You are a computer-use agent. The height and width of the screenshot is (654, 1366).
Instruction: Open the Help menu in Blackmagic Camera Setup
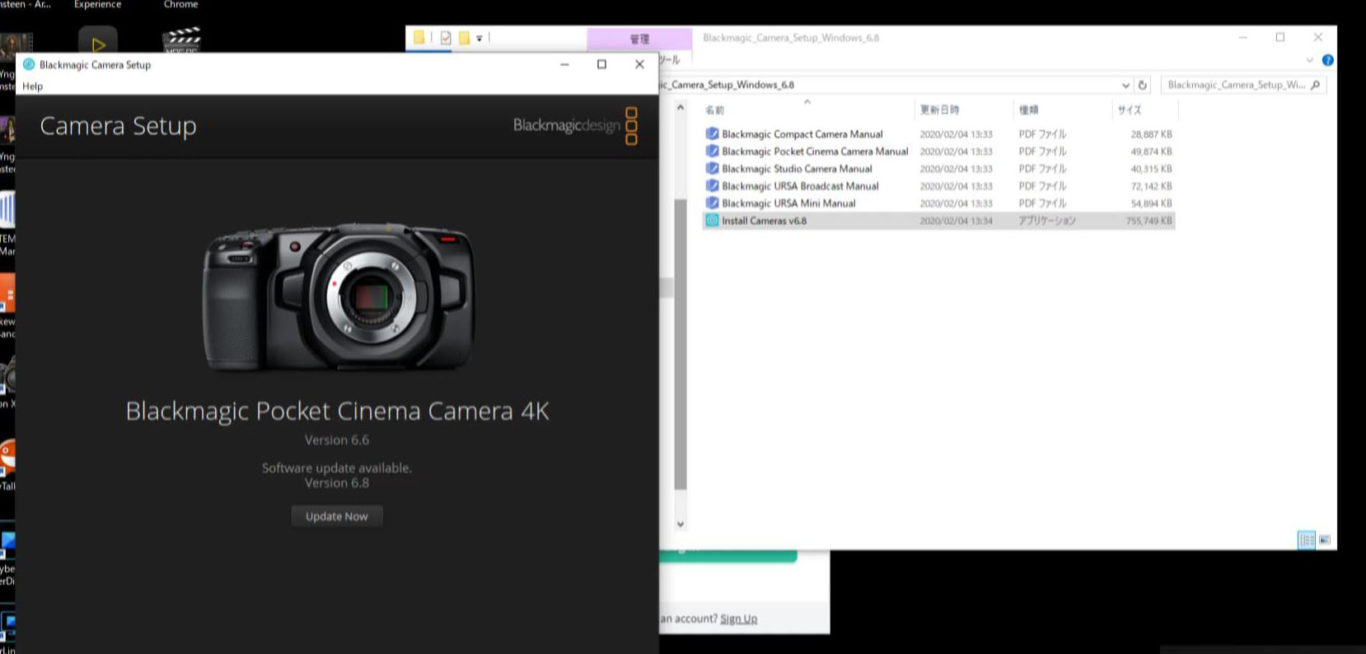coord(32,86)
